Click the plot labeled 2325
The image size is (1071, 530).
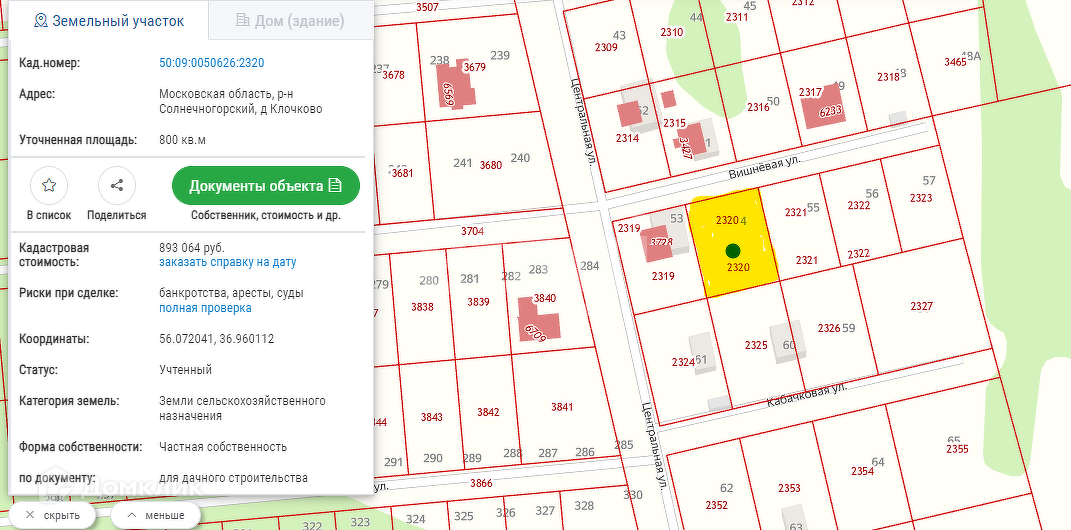pyautogui.click(x=756, y=346)
